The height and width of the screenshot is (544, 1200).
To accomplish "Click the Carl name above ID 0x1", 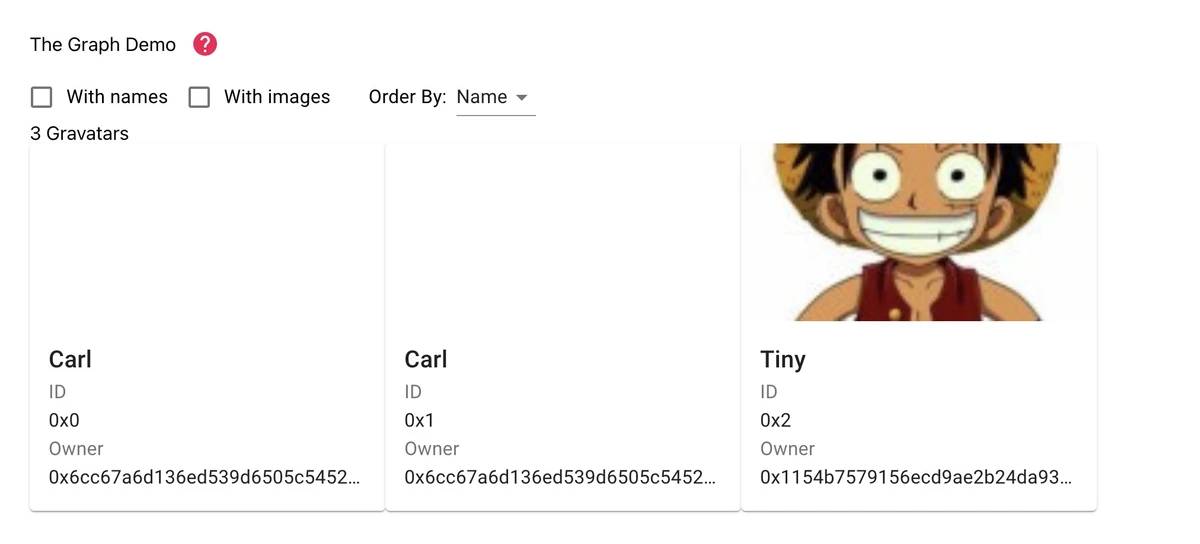I will (426, 360).
